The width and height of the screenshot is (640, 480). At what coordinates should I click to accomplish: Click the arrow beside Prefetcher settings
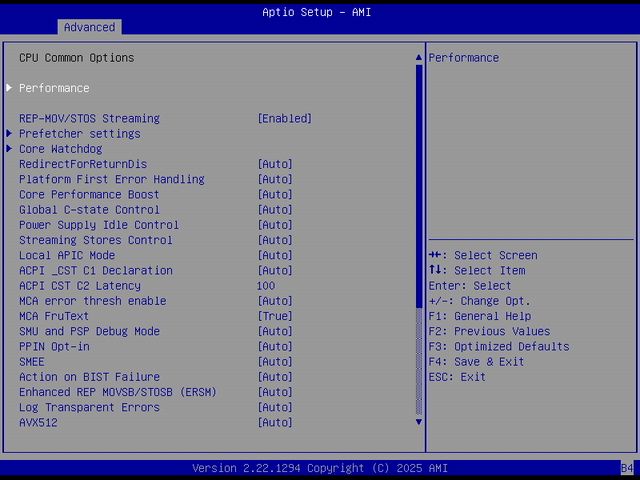tap(9, 133)
